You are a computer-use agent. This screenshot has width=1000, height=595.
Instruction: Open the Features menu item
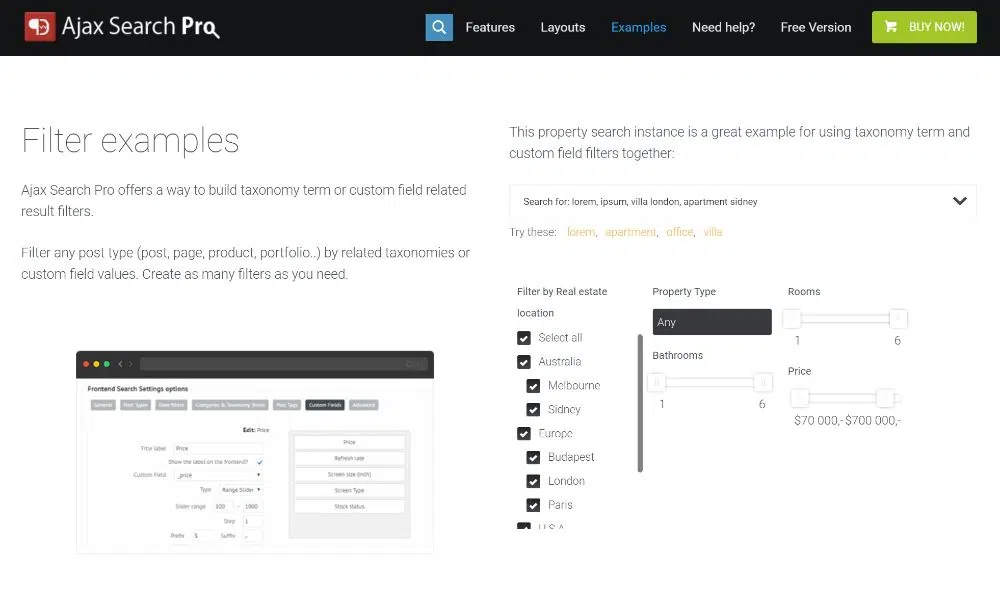click(x=490, y=27)
